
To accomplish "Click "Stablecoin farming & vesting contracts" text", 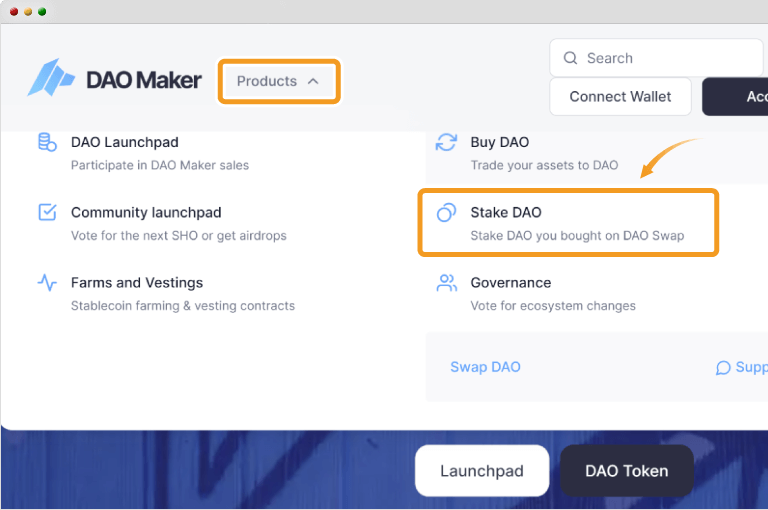I will (183, 306).
